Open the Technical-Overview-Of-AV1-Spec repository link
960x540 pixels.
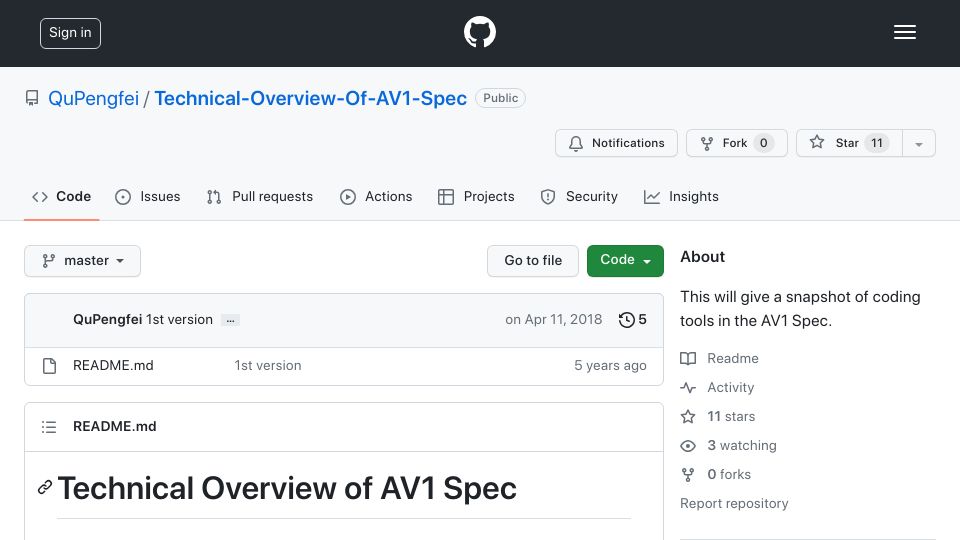click(x=310, y=98)
